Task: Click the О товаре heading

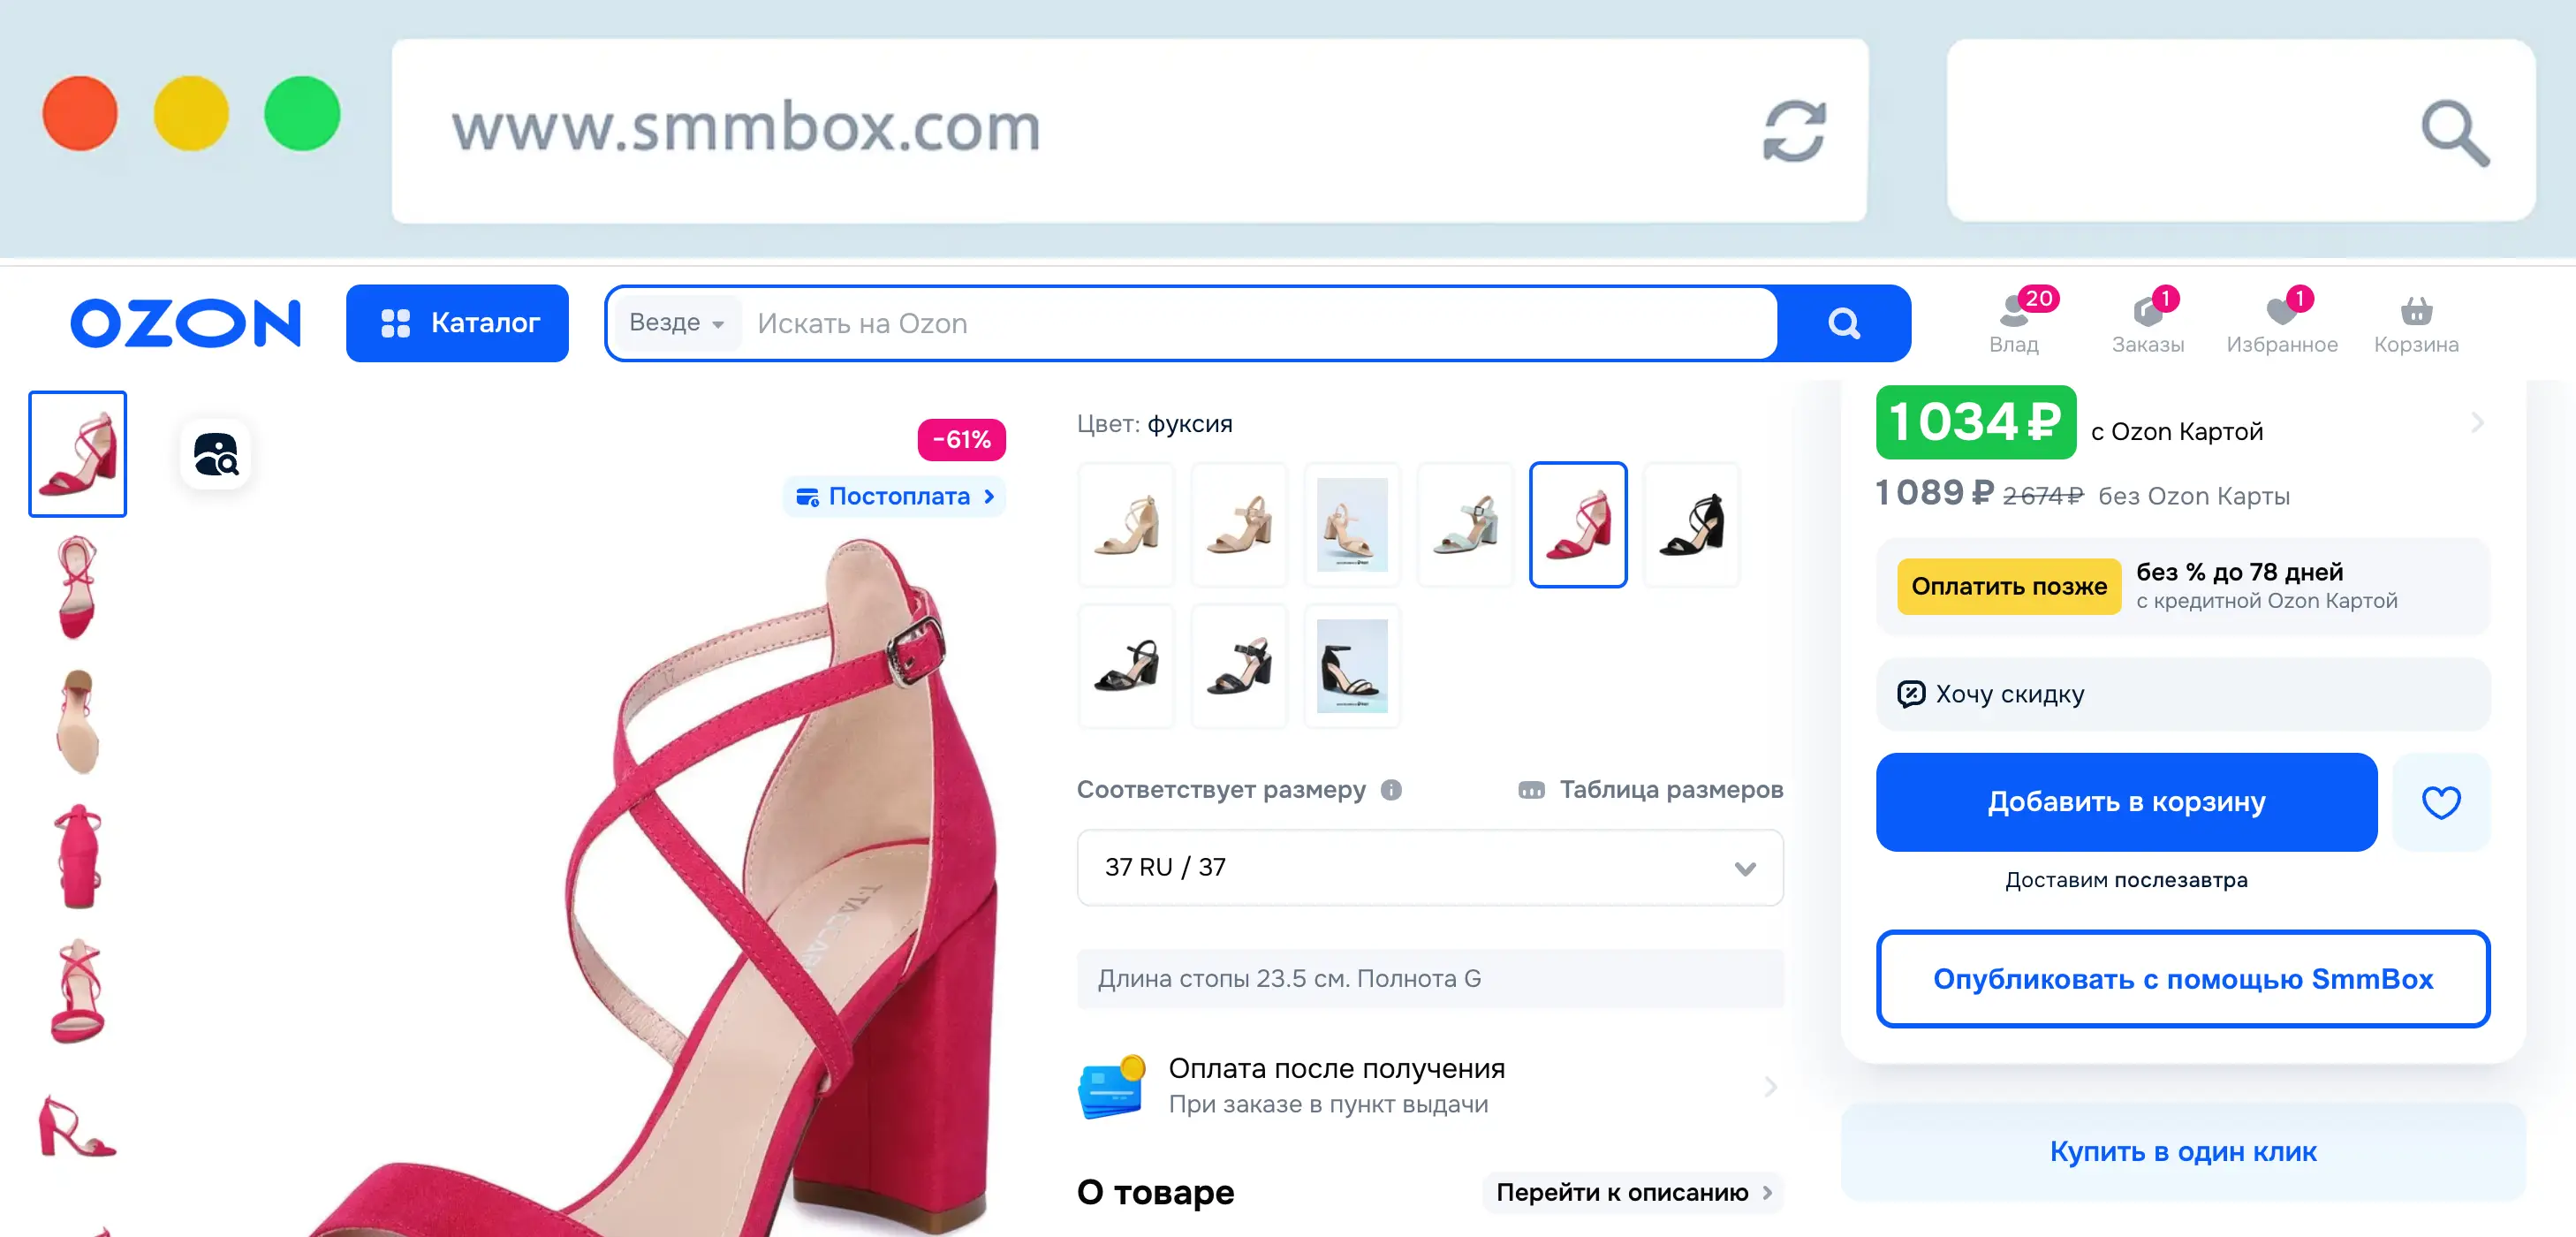Action: 1155,1192
